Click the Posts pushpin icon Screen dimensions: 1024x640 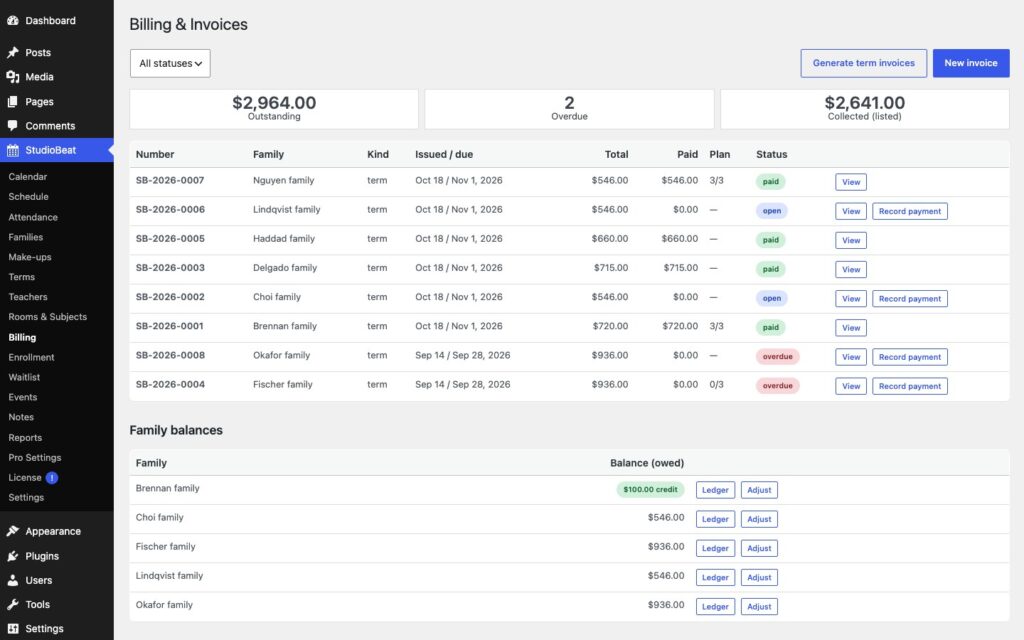click(12, 52)
